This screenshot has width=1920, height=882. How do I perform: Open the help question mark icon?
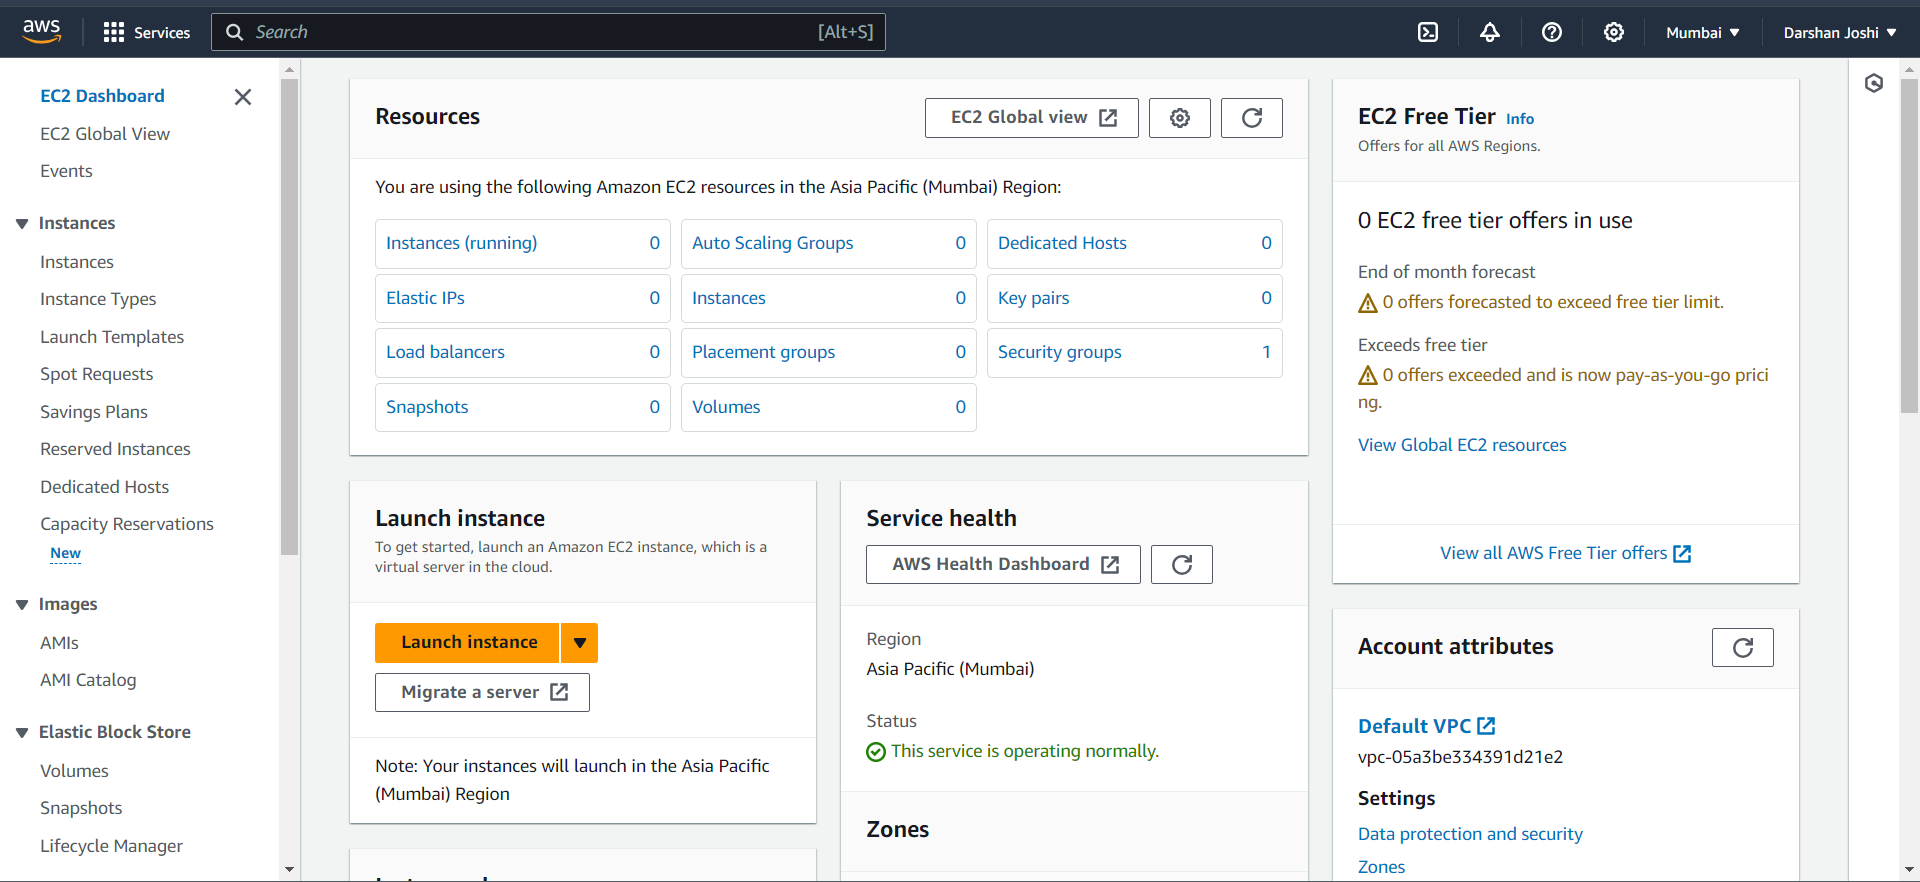point(1552,32)
